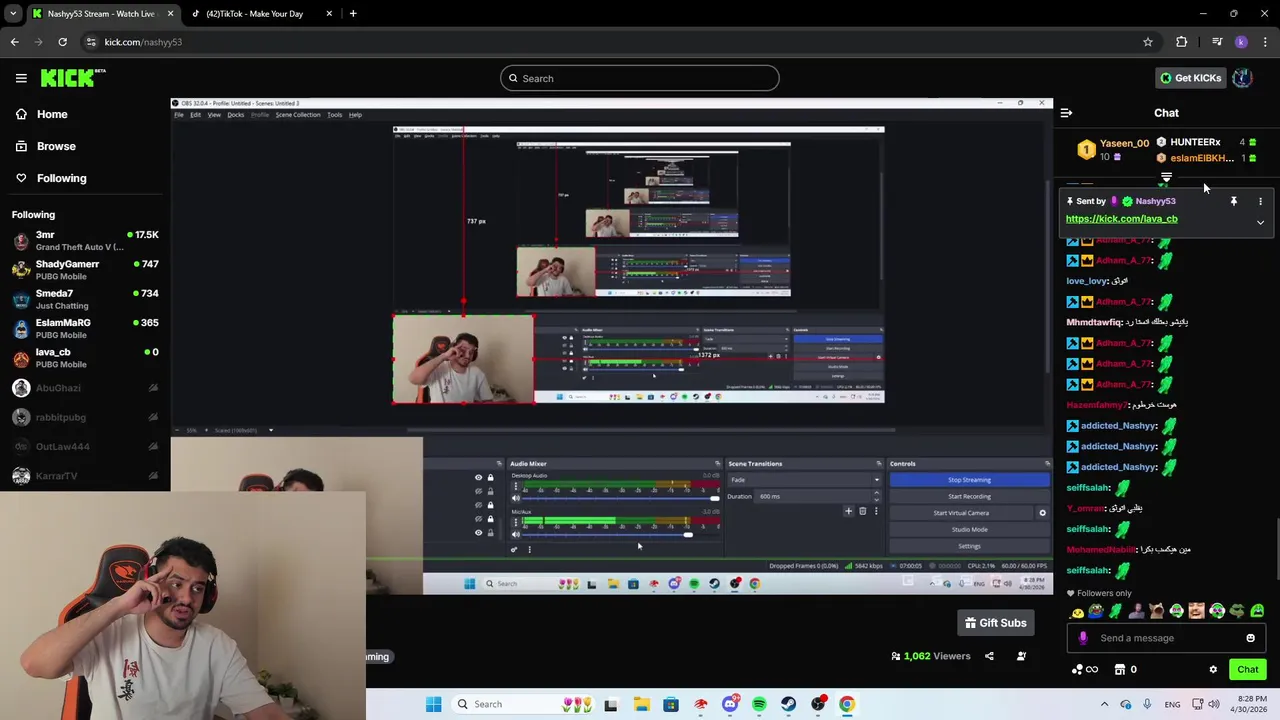Image resolution: width=1280 pixels, height=720 pixels.
Task: Open pinned message three-dot options
Action: pyautogui.click(x=1260, y=201)
